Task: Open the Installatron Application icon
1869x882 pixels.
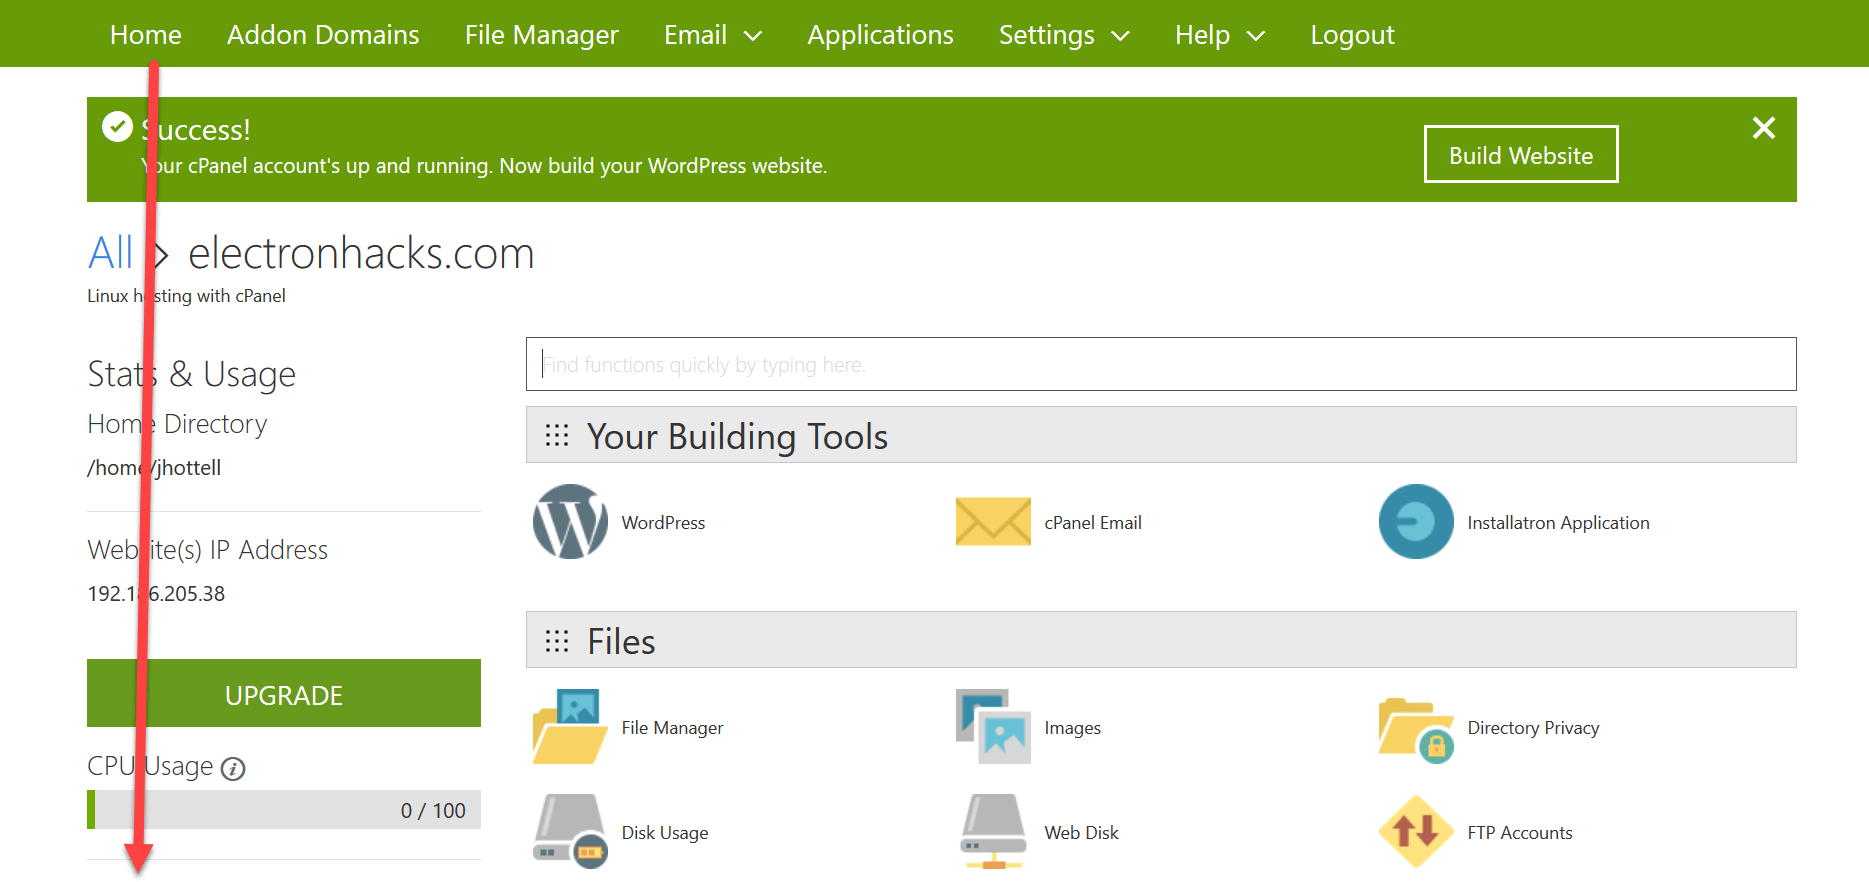Action: (1416, 522)
